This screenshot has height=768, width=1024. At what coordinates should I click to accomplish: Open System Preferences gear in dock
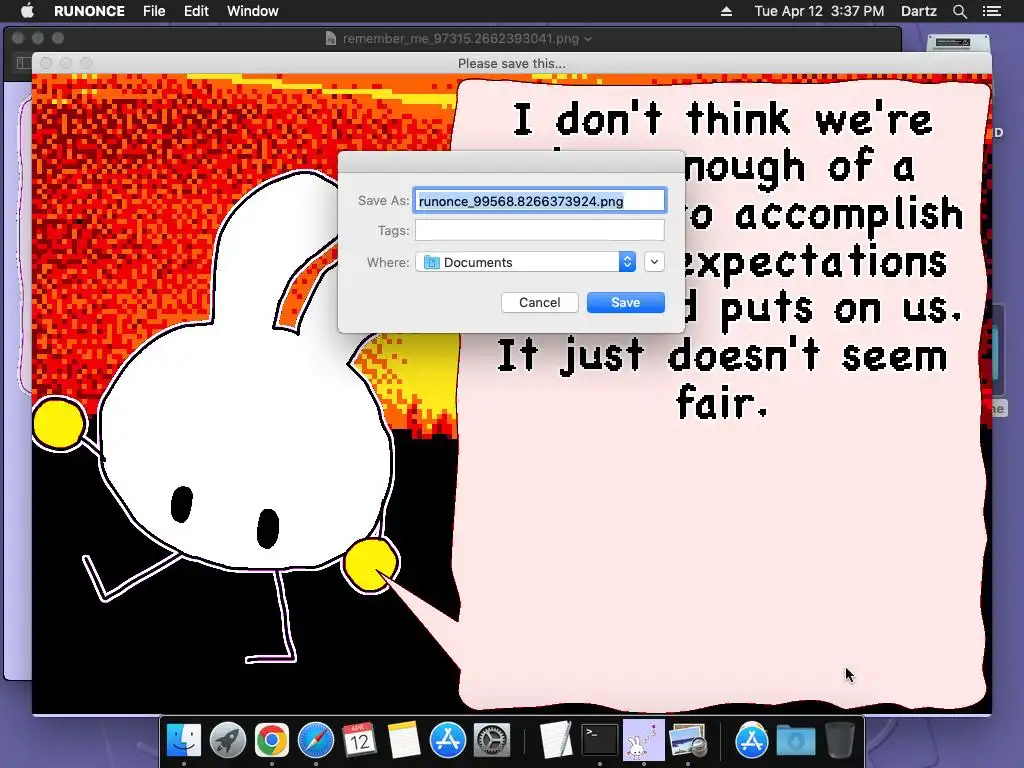point(491,741)
